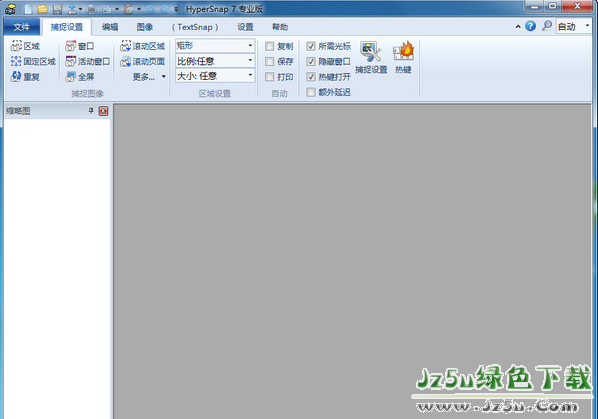Open the large 捕捉设置 settings button
The height and width of the screenshot is (419, 598).
point(371,57)
